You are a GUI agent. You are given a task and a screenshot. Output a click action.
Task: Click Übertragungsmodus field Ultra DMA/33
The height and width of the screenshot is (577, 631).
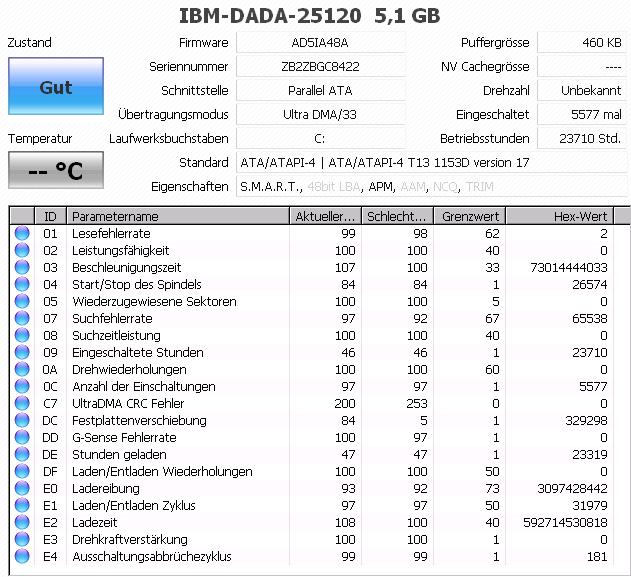click(x=320, y=115)
